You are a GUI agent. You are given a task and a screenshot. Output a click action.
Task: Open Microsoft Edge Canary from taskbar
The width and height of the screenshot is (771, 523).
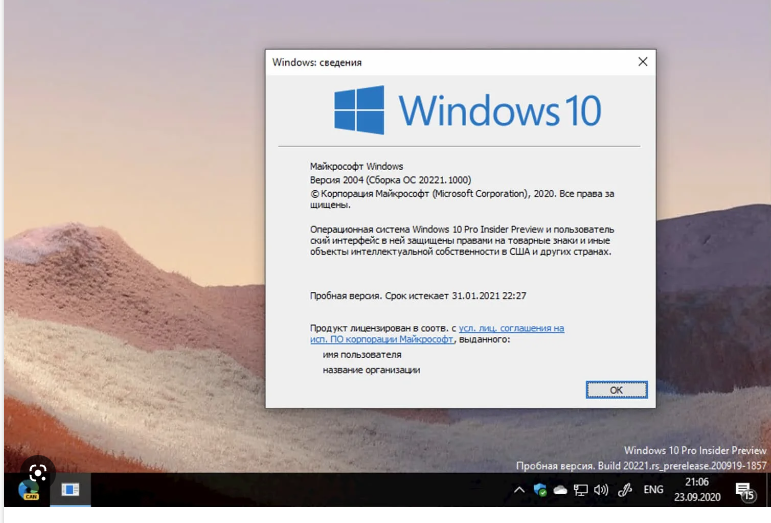pos(28,490)
